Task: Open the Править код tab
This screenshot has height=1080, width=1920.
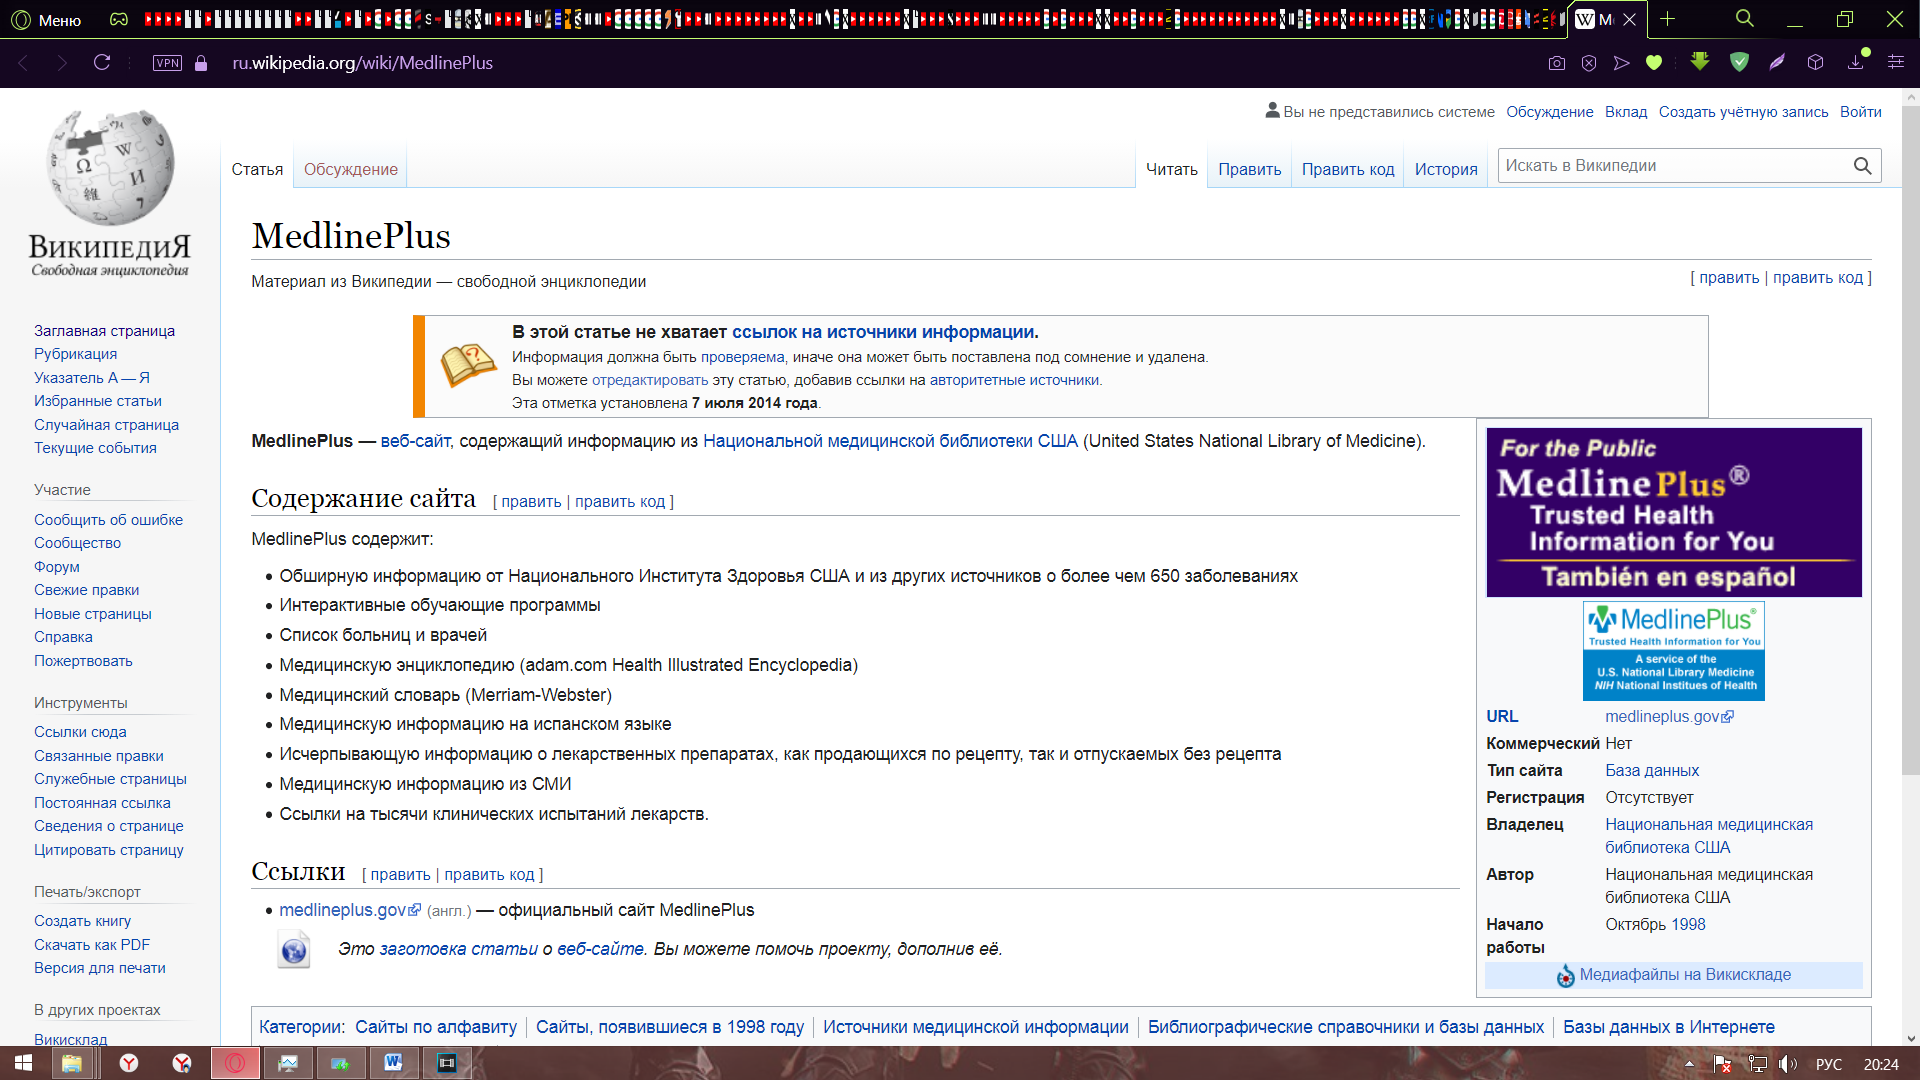Action: tap(1348, 169)
